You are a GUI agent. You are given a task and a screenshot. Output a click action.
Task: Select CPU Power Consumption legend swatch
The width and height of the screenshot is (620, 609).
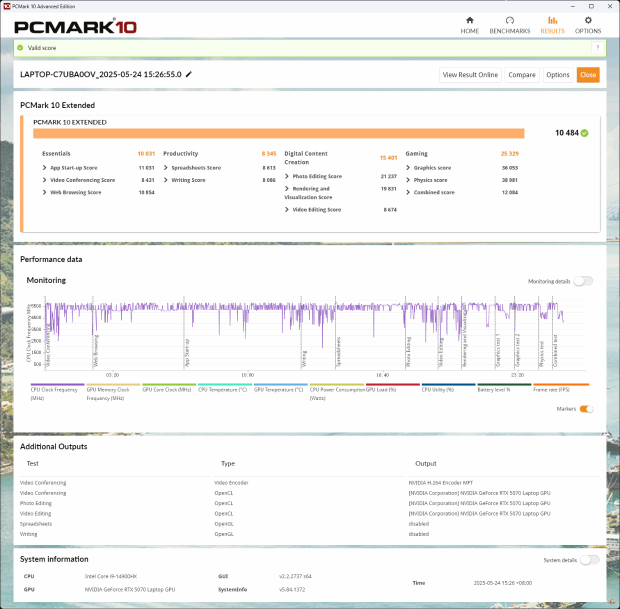(336, 384)
